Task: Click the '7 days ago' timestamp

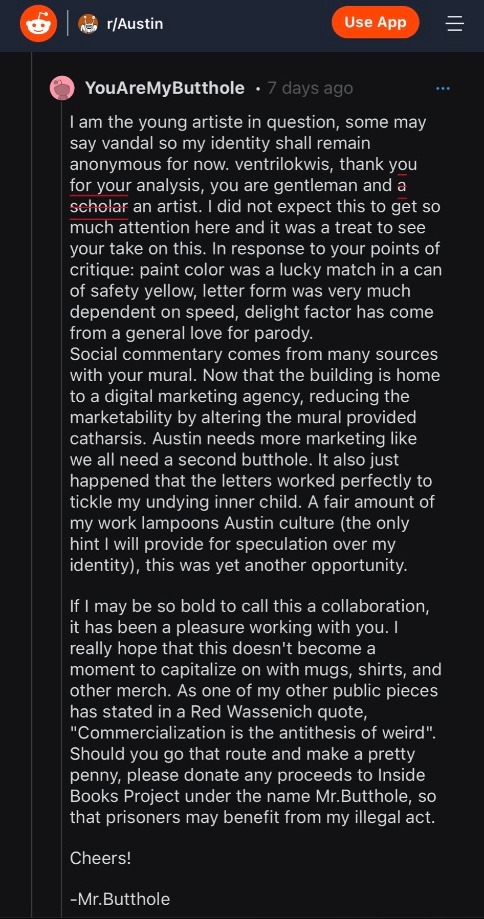Action: [310, 88]
